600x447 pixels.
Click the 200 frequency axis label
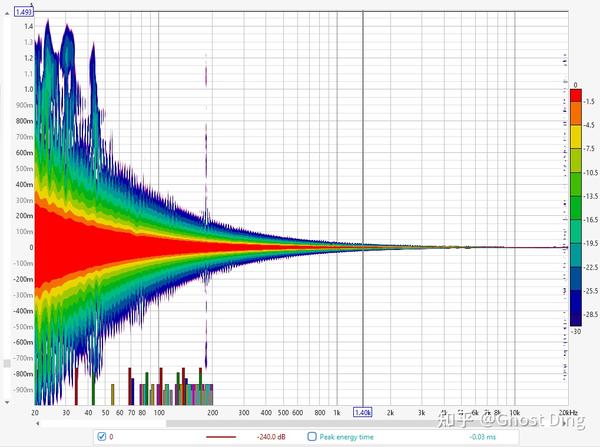(x=212, y=413)
